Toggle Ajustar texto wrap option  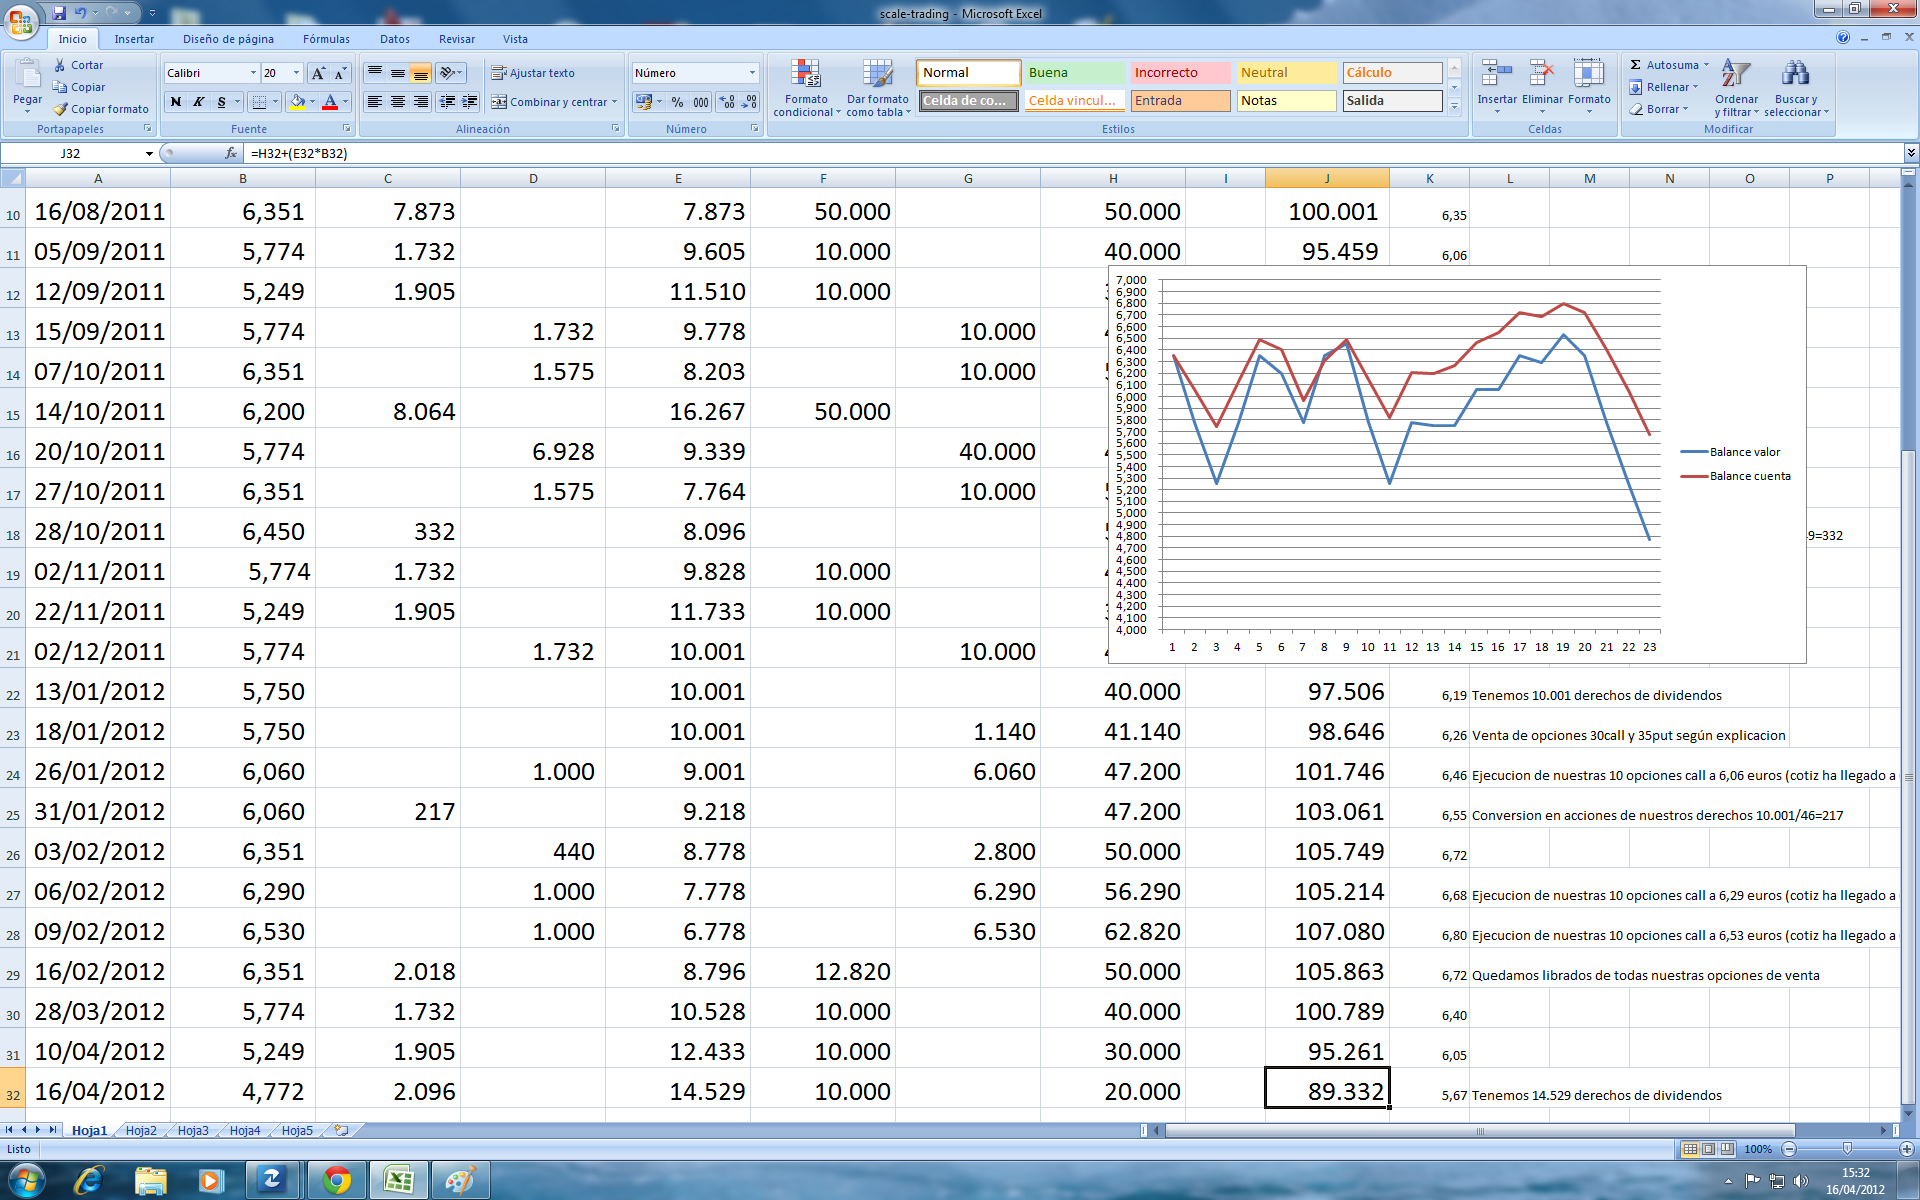(533, 73)
